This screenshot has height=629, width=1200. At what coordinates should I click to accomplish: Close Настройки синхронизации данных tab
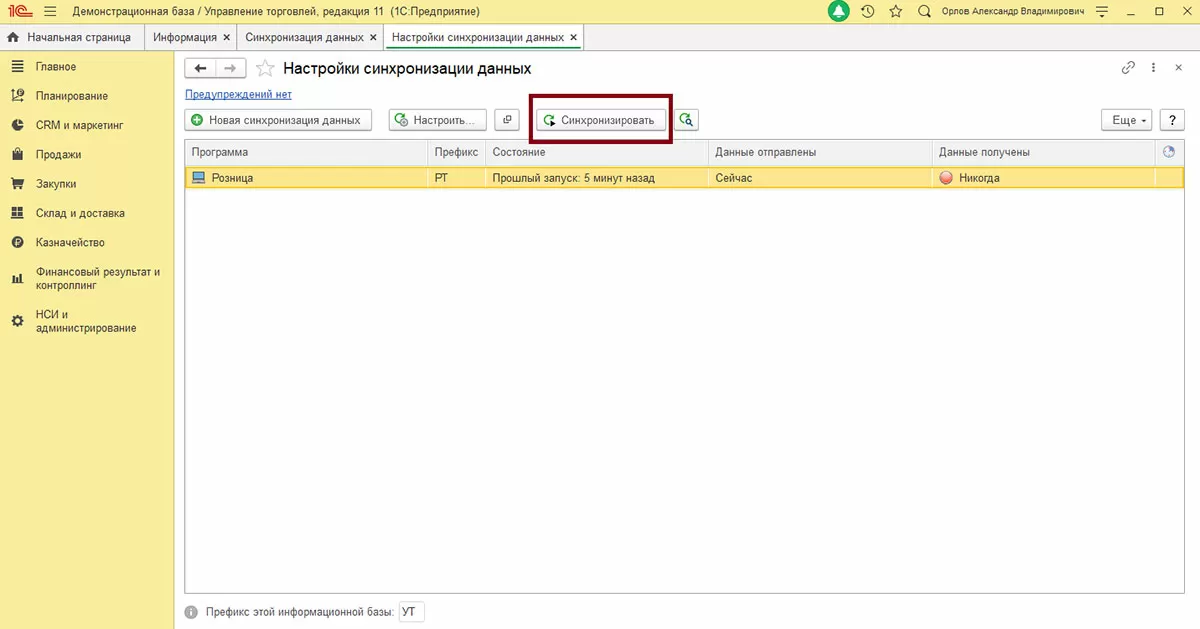coord(574,37)
